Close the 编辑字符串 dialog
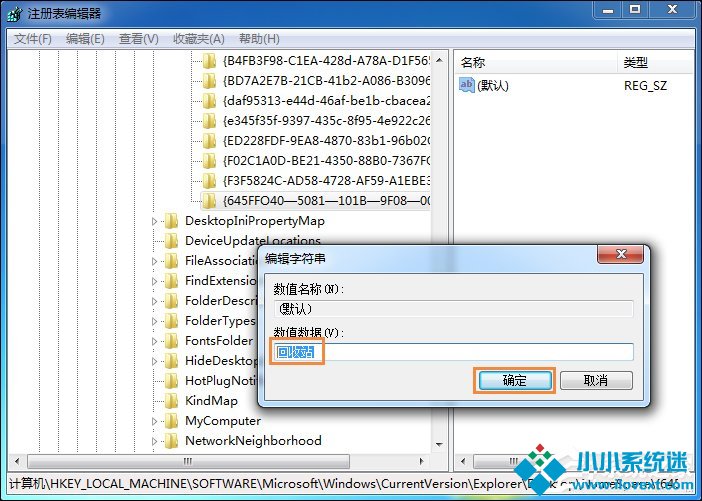The height and width of the screenshot is (501, 702). tap(621, 254)
